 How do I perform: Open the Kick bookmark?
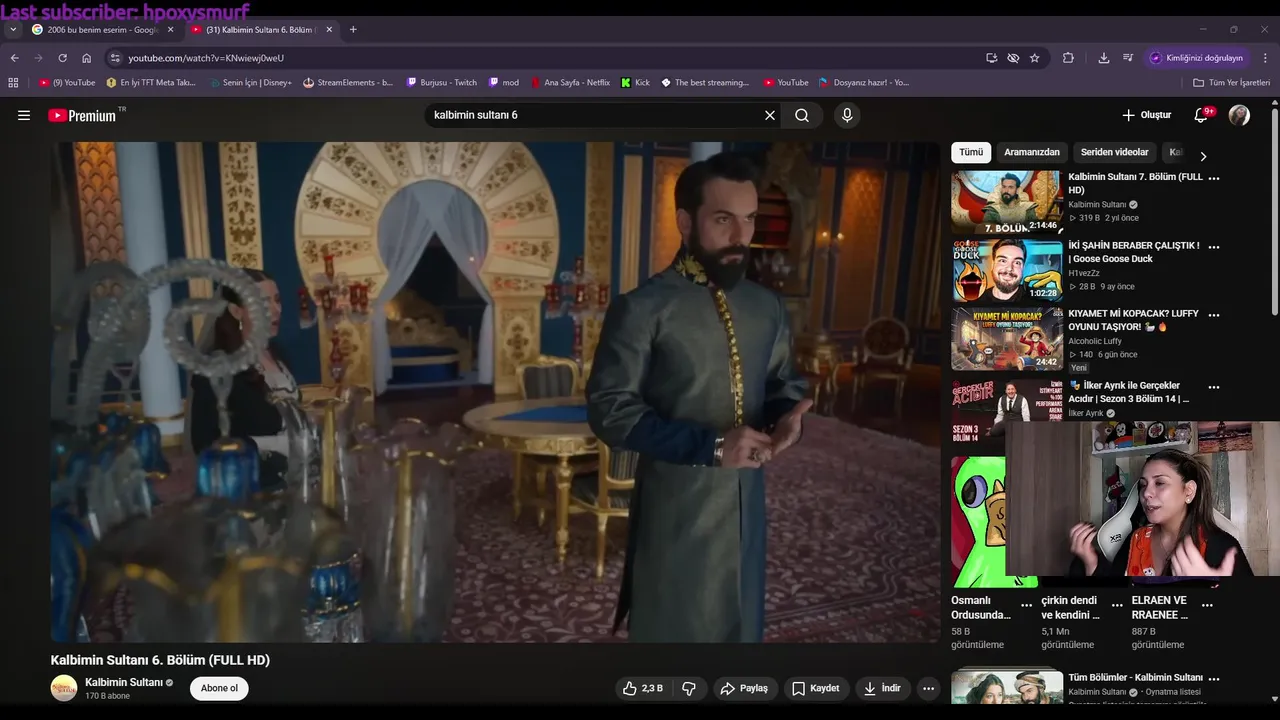click(635, 83)
